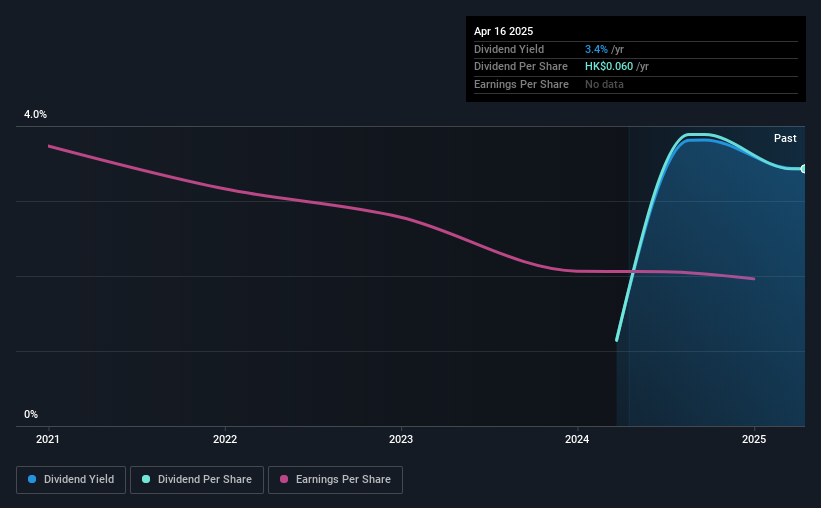
Task: Click the Apr 16 2025 tooltip date
Action: pyautogui.click(x=504, y=31)
